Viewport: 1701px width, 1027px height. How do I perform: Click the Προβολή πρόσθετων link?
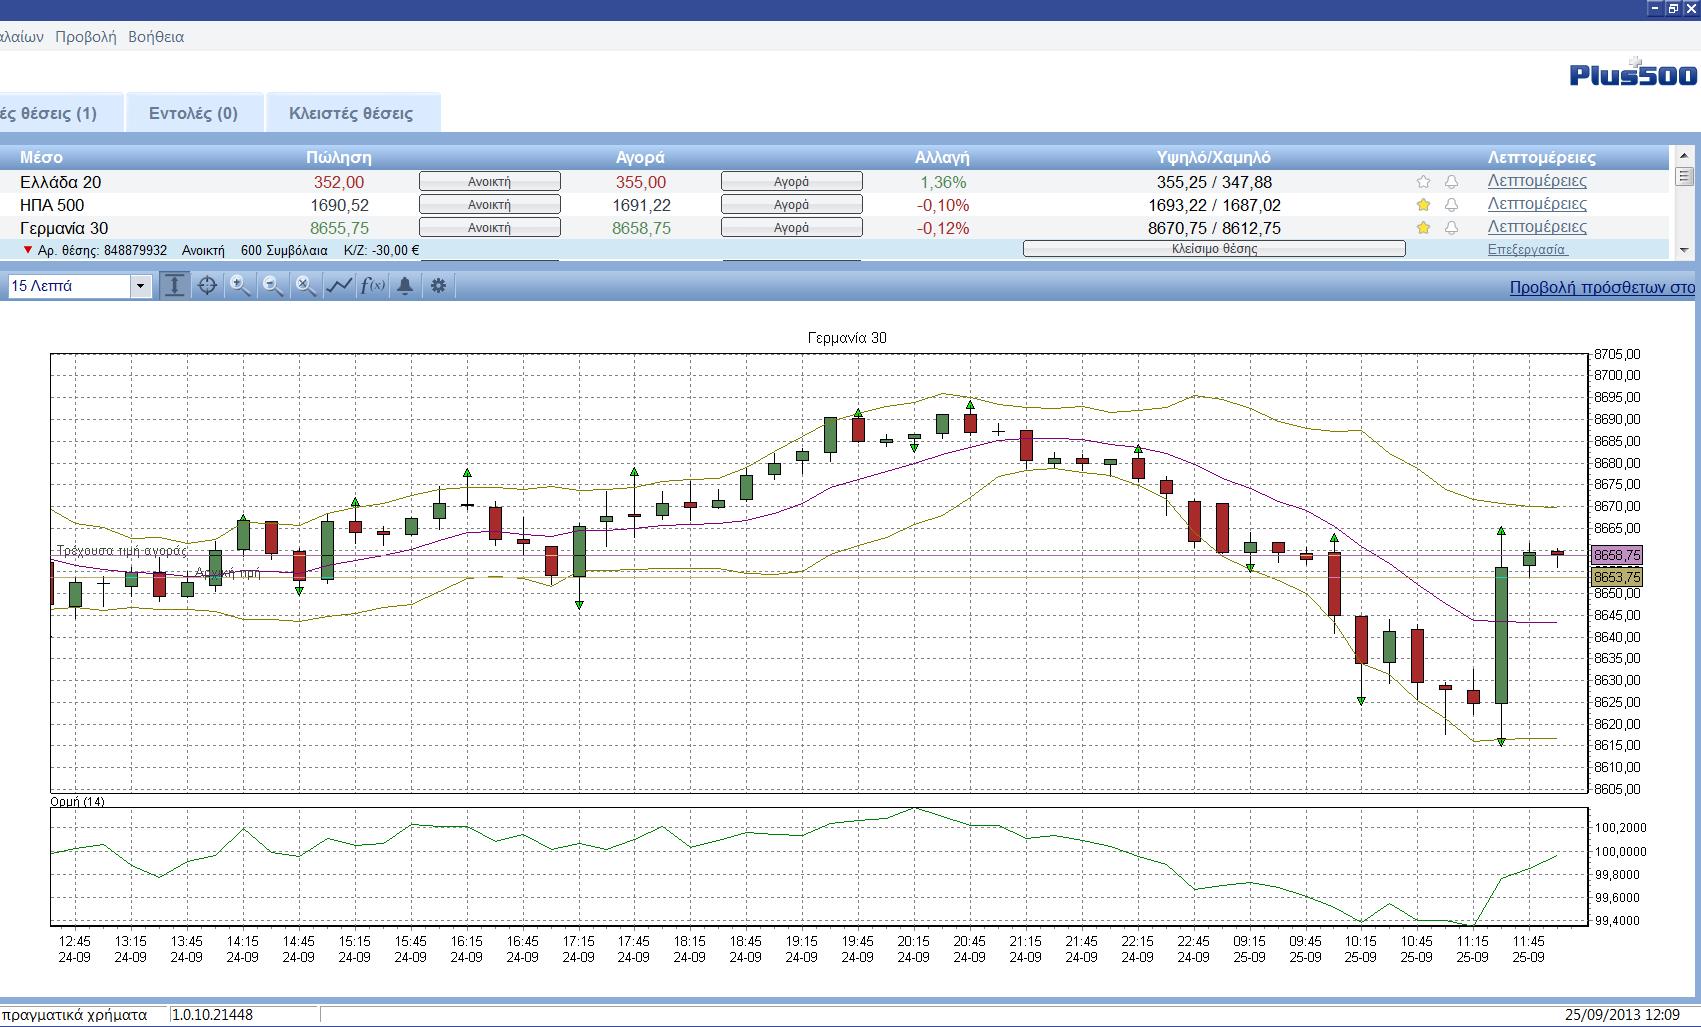pos(1602,287)
